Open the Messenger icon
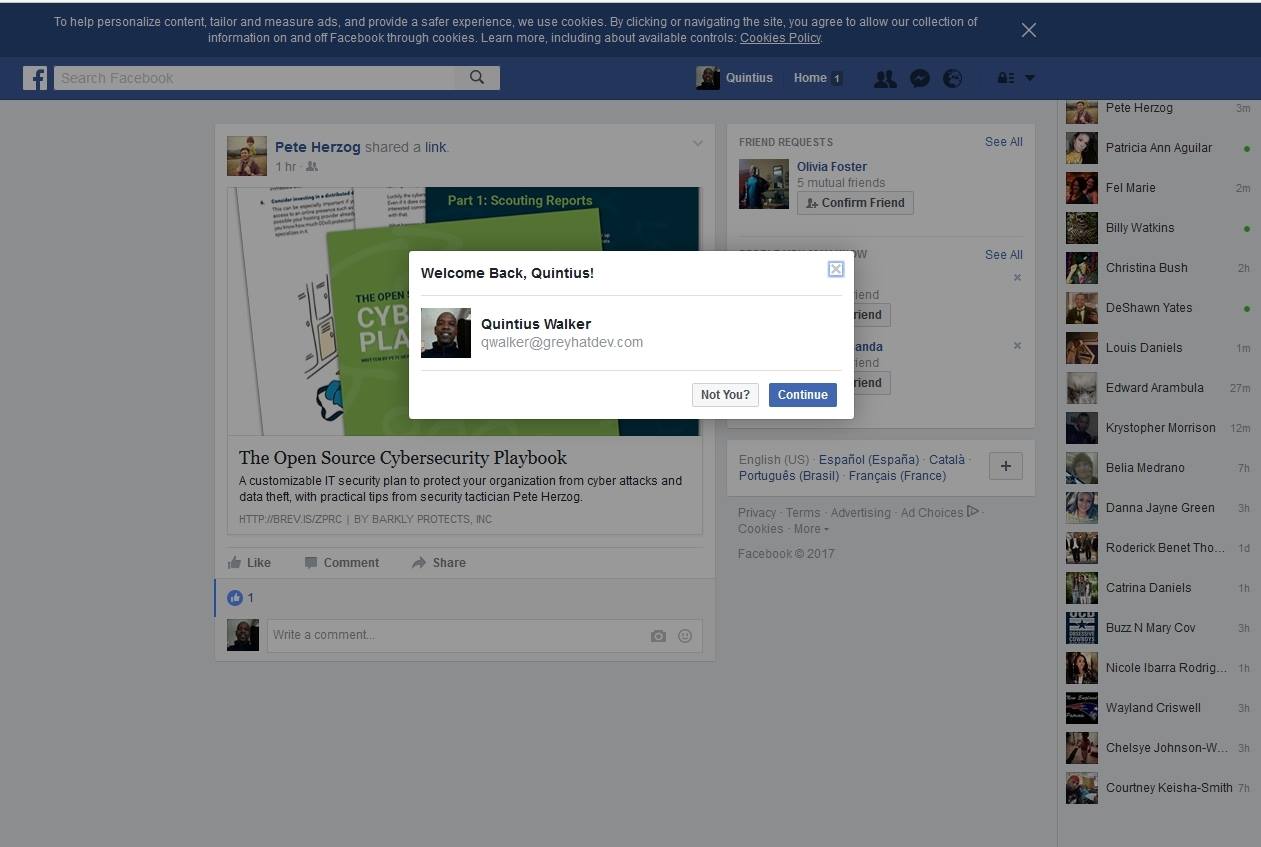 pyautogui.click(x=920, y=78)
